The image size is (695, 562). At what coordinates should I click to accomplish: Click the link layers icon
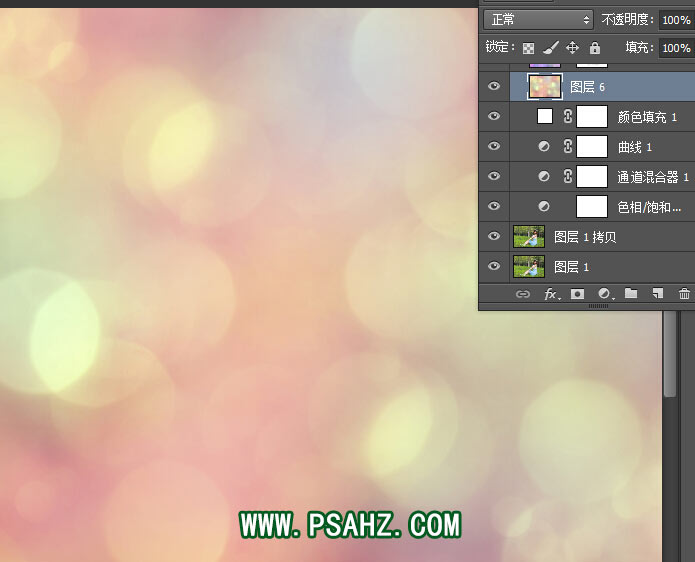pos(522,294)
